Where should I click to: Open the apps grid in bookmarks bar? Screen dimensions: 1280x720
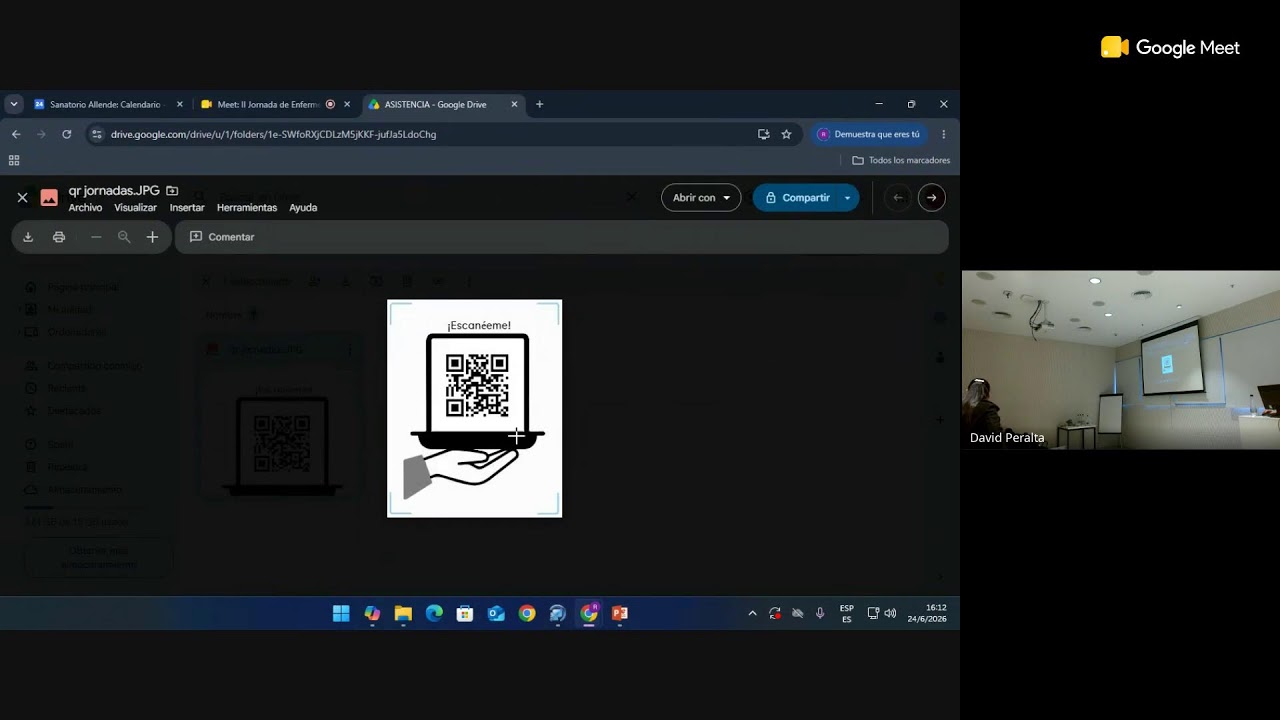(14, 160)
